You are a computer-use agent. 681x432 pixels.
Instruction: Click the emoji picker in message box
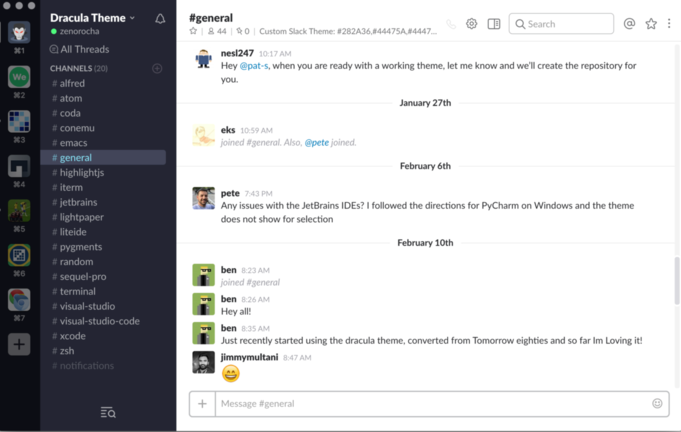tap(657, 403)
